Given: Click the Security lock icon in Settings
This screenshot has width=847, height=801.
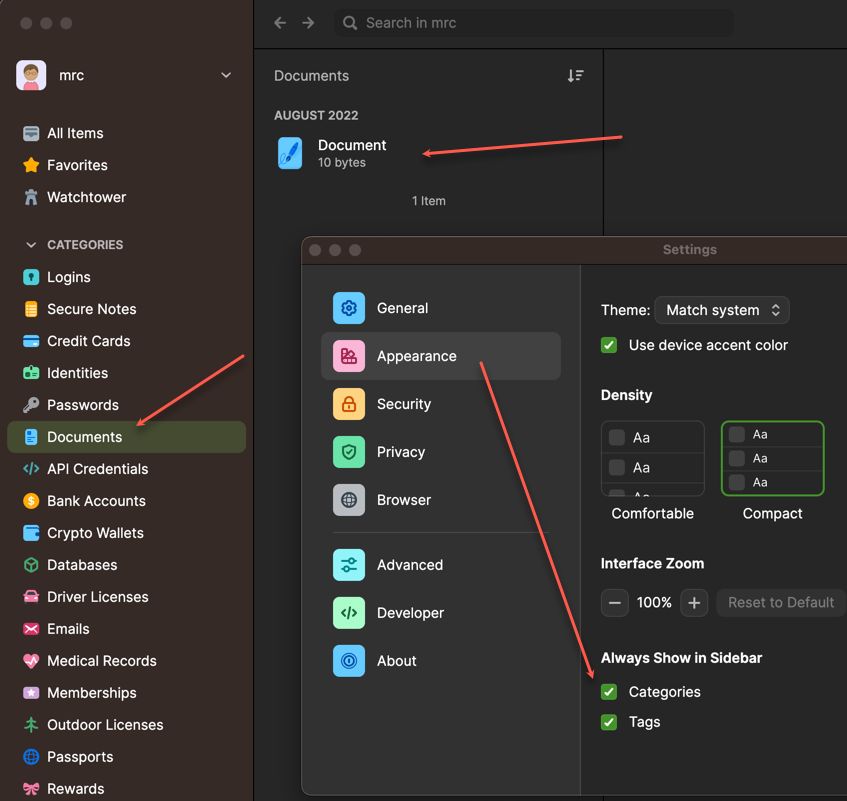Looking at the screenshot, I should pyautogui.click(x=349, y=404).
